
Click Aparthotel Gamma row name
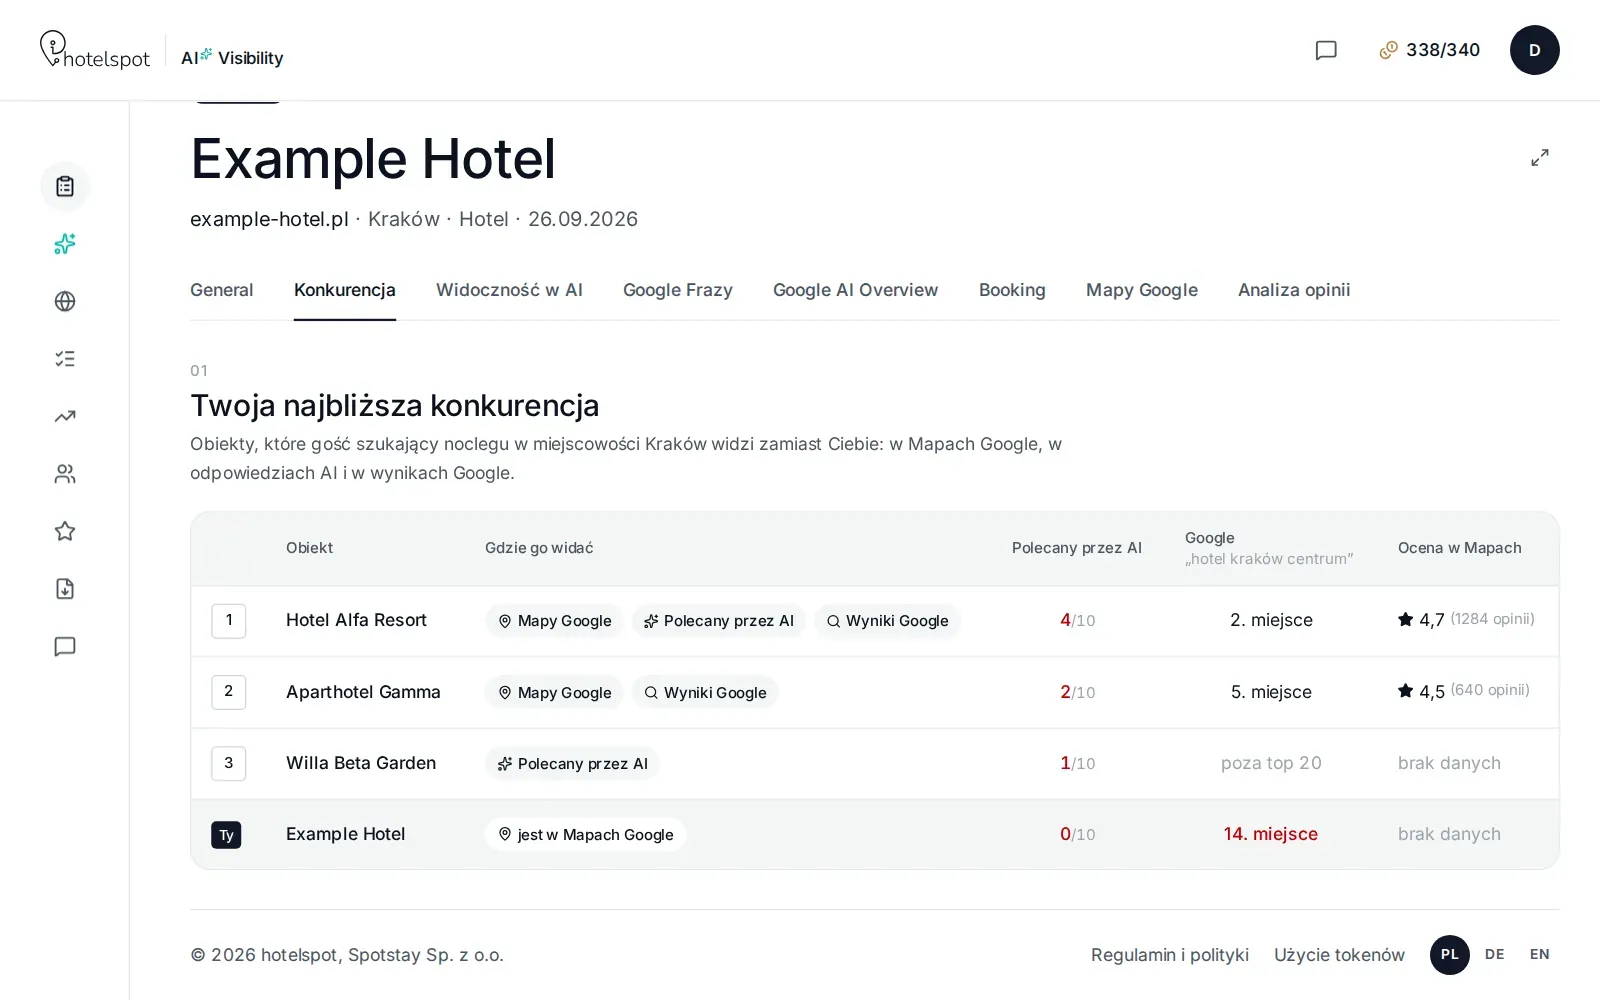(363, 692)
